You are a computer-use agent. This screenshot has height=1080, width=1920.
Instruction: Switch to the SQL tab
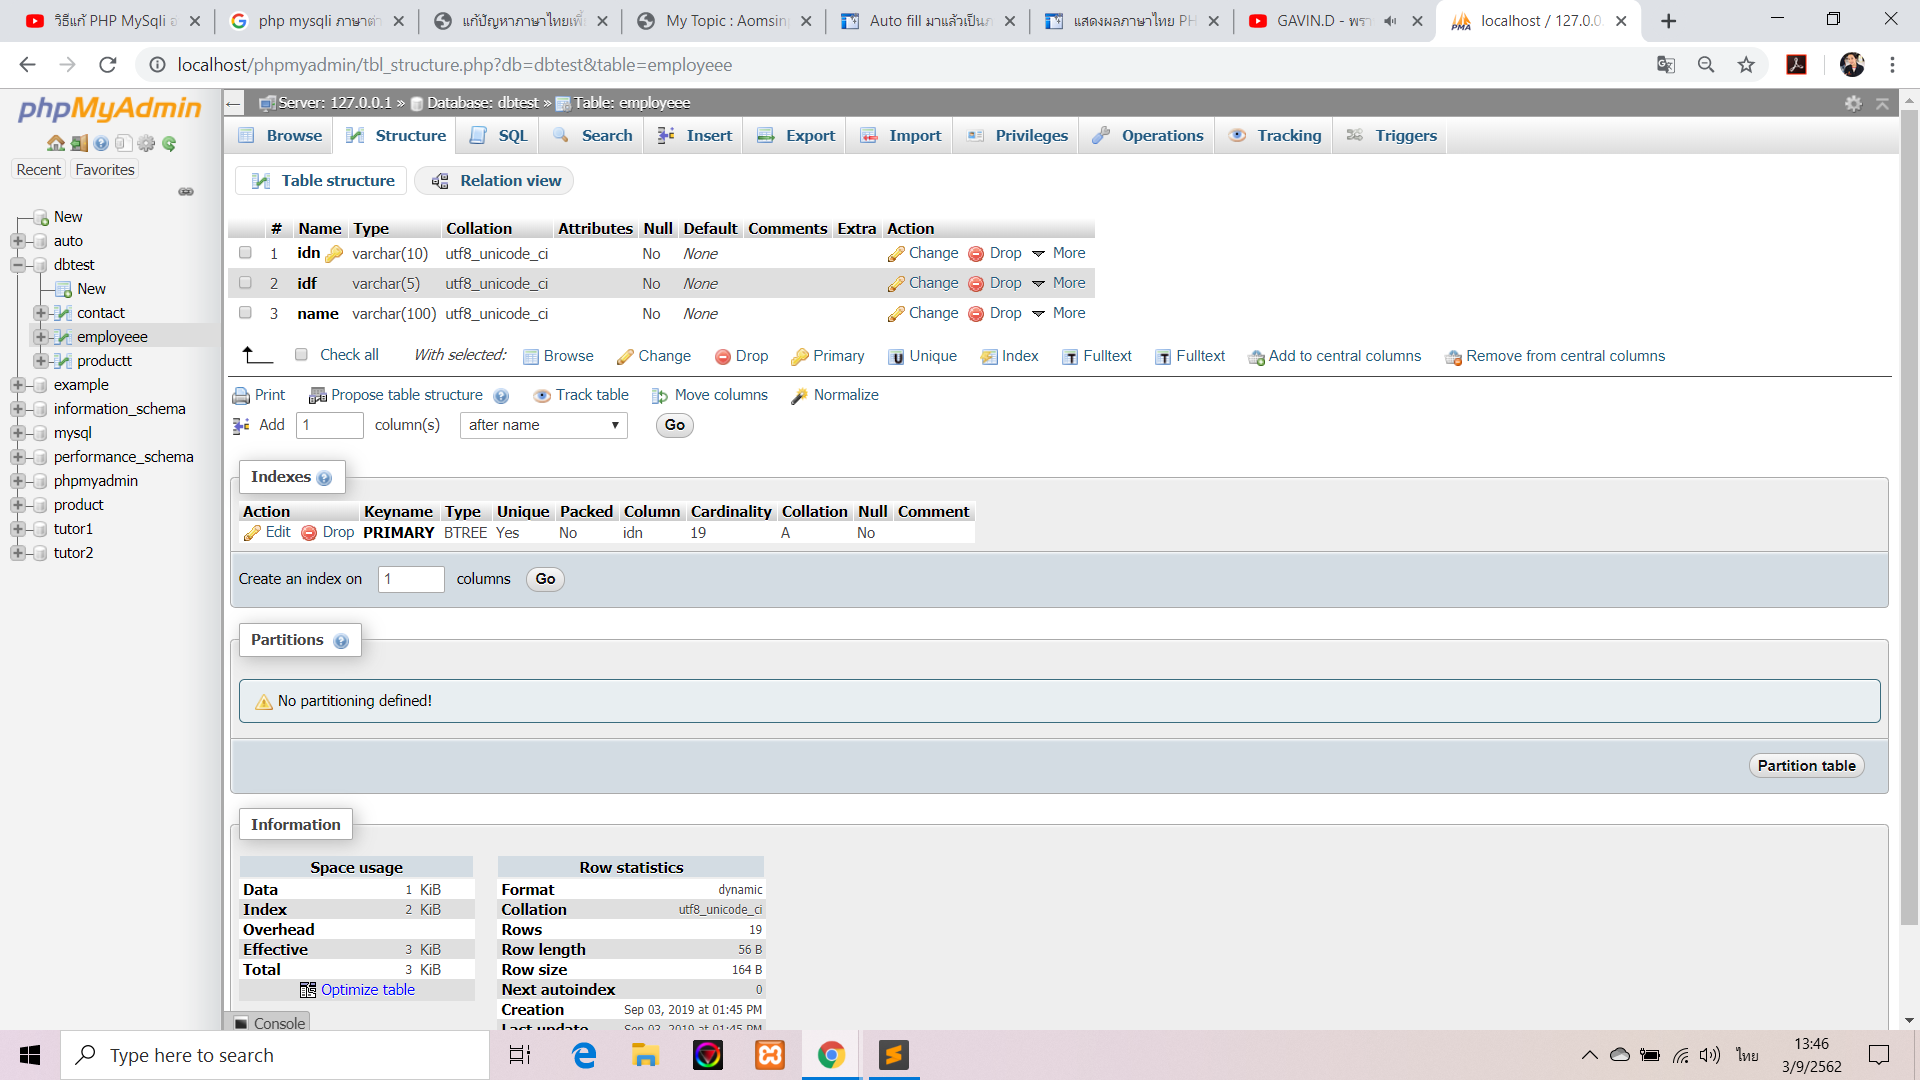[x=498, y=136]
